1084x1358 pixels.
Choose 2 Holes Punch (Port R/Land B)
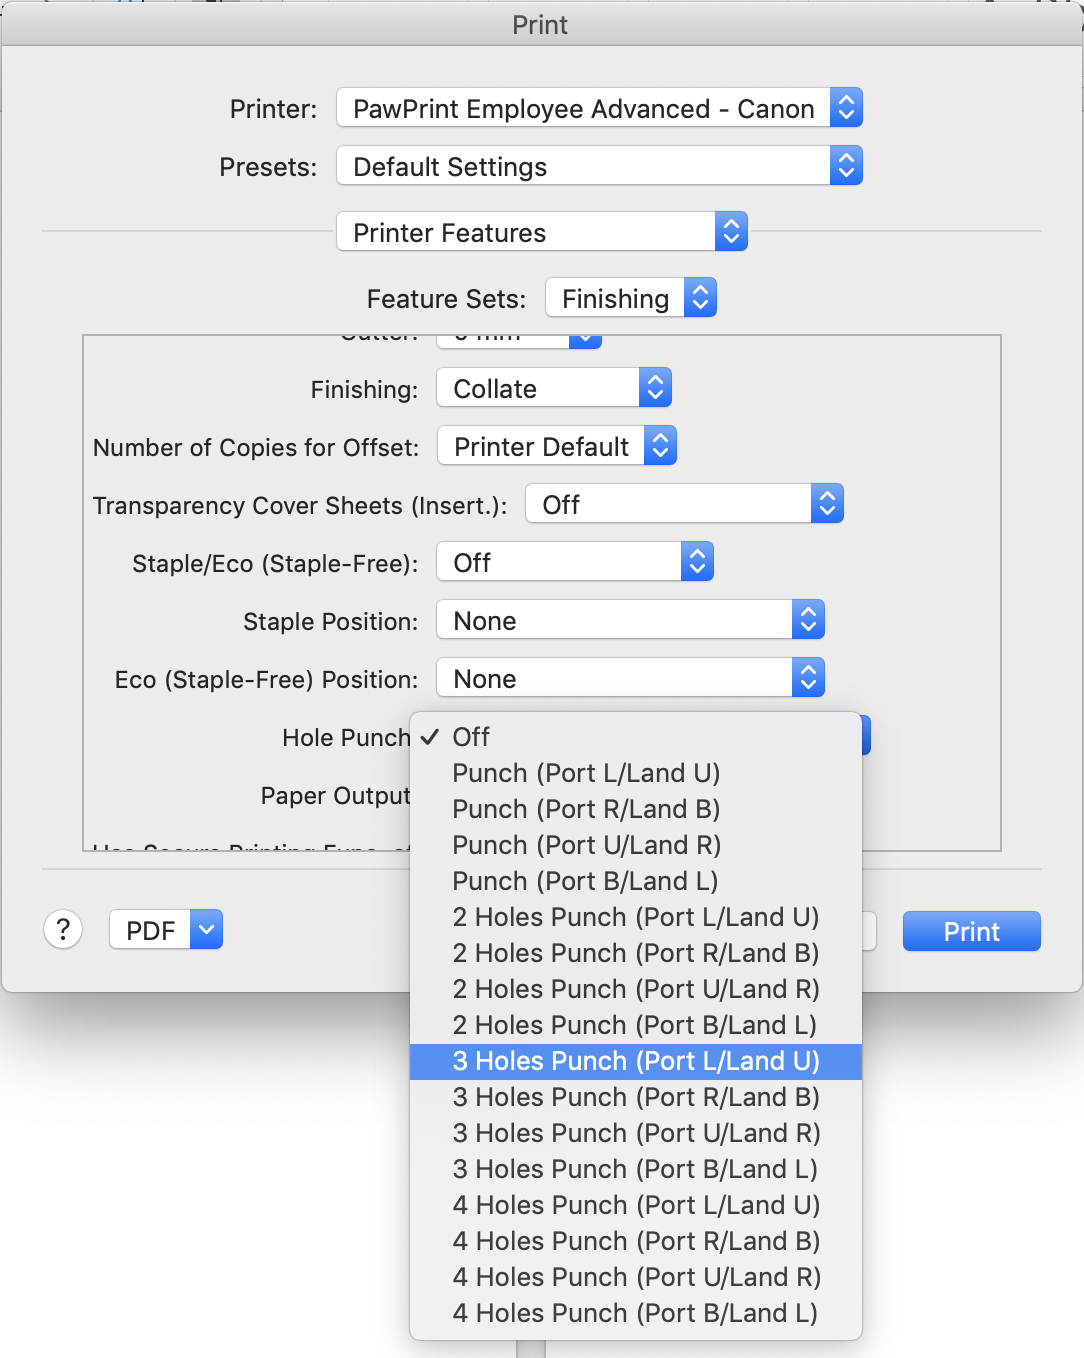click(x=636, y=953)
